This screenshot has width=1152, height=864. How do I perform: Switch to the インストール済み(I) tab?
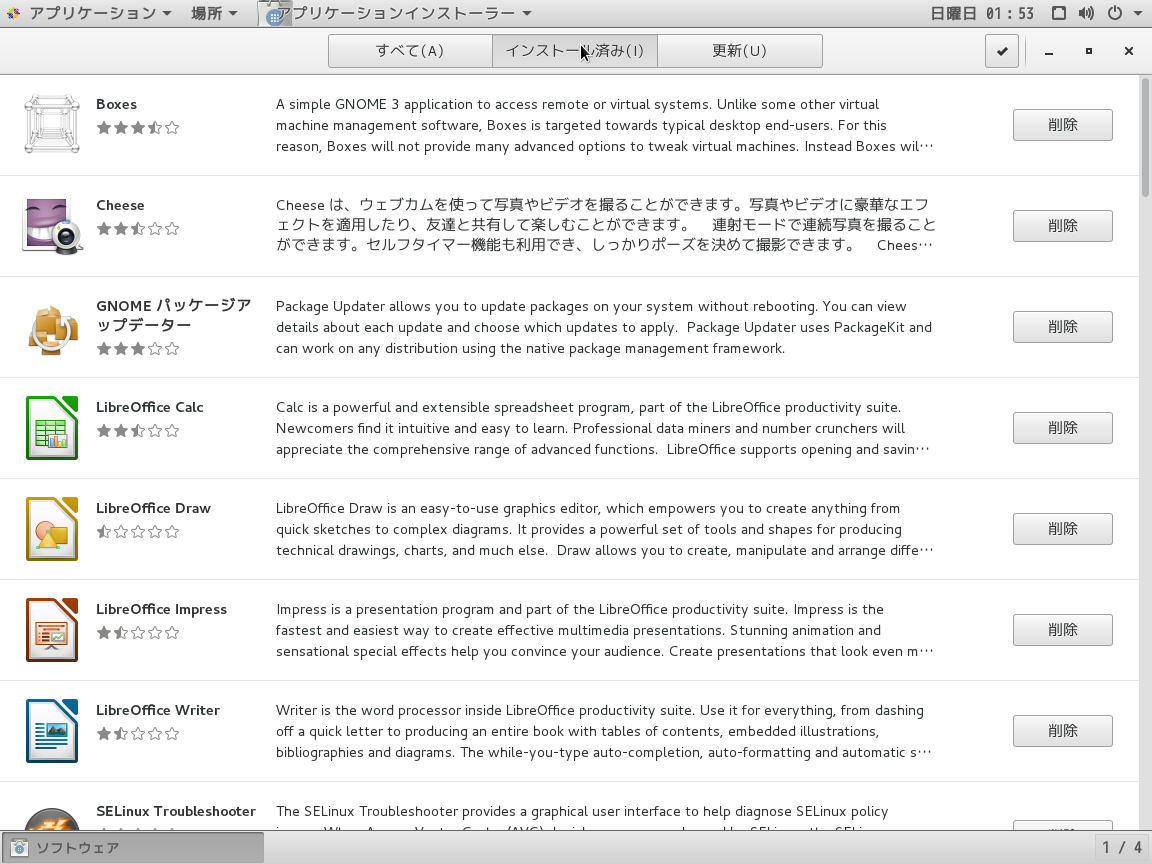575,51
